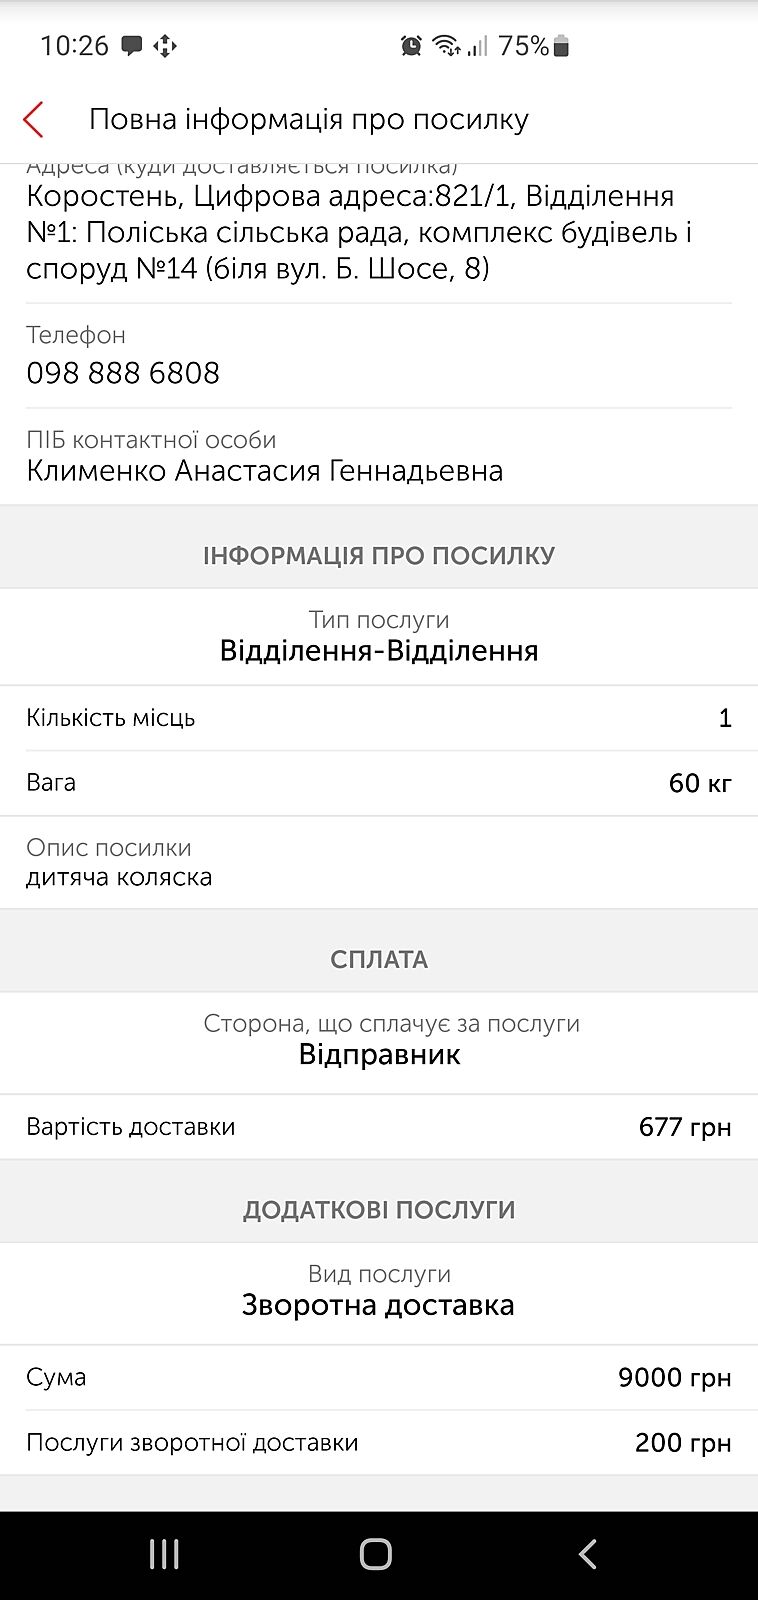The width and height of the screenshot is (758, 1600).
Task: Tap the Вартість доставки 677 грн row
Action: 379,1127
